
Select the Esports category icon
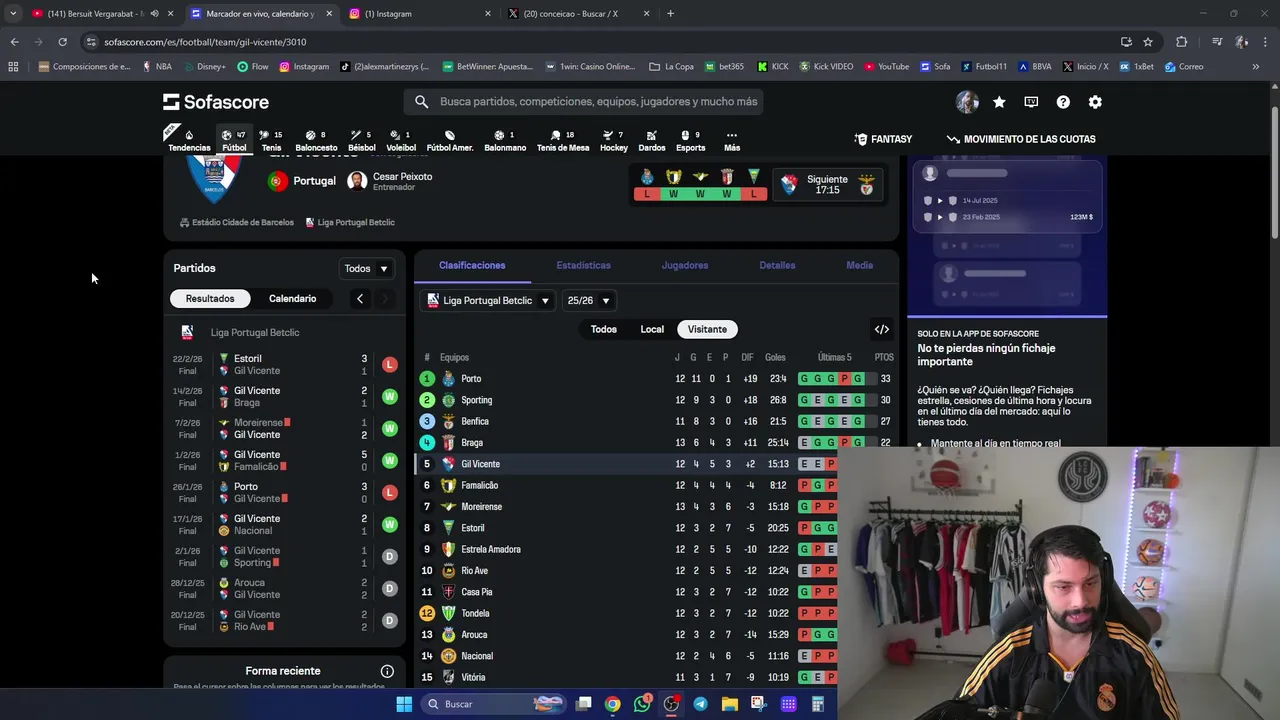pos(690,140)
